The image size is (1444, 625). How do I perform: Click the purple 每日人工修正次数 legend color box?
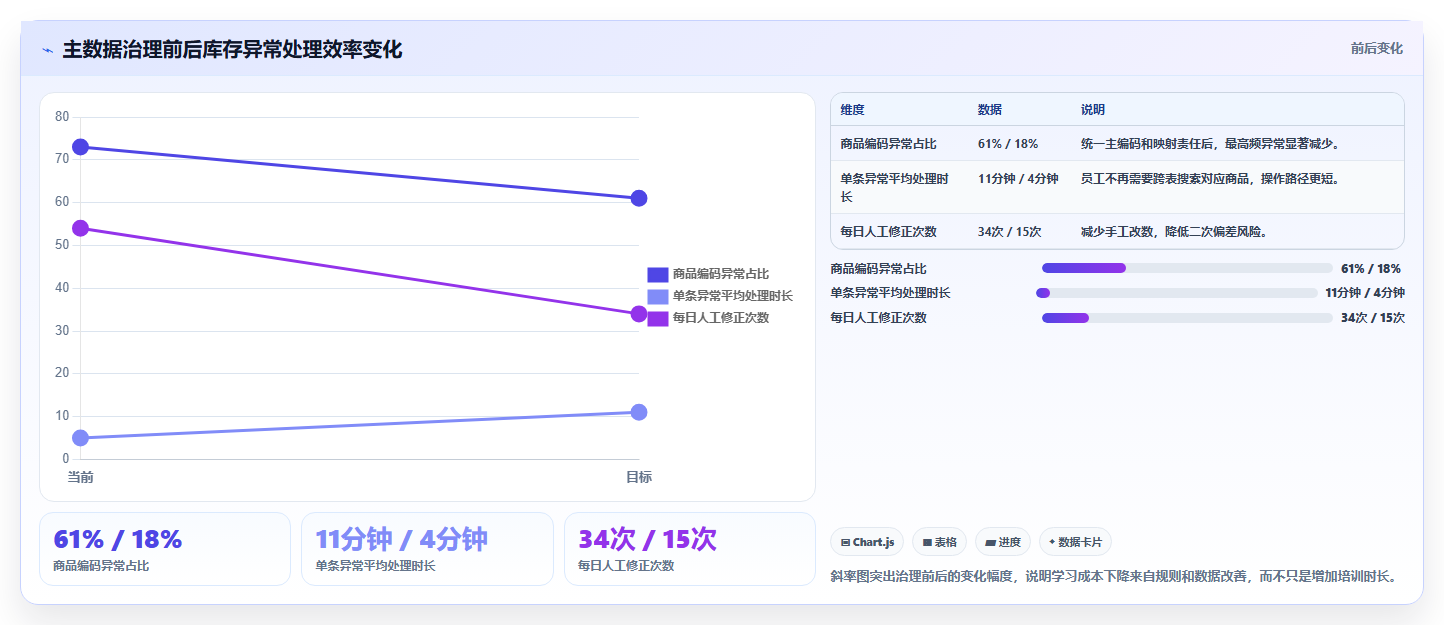point(658,318)
